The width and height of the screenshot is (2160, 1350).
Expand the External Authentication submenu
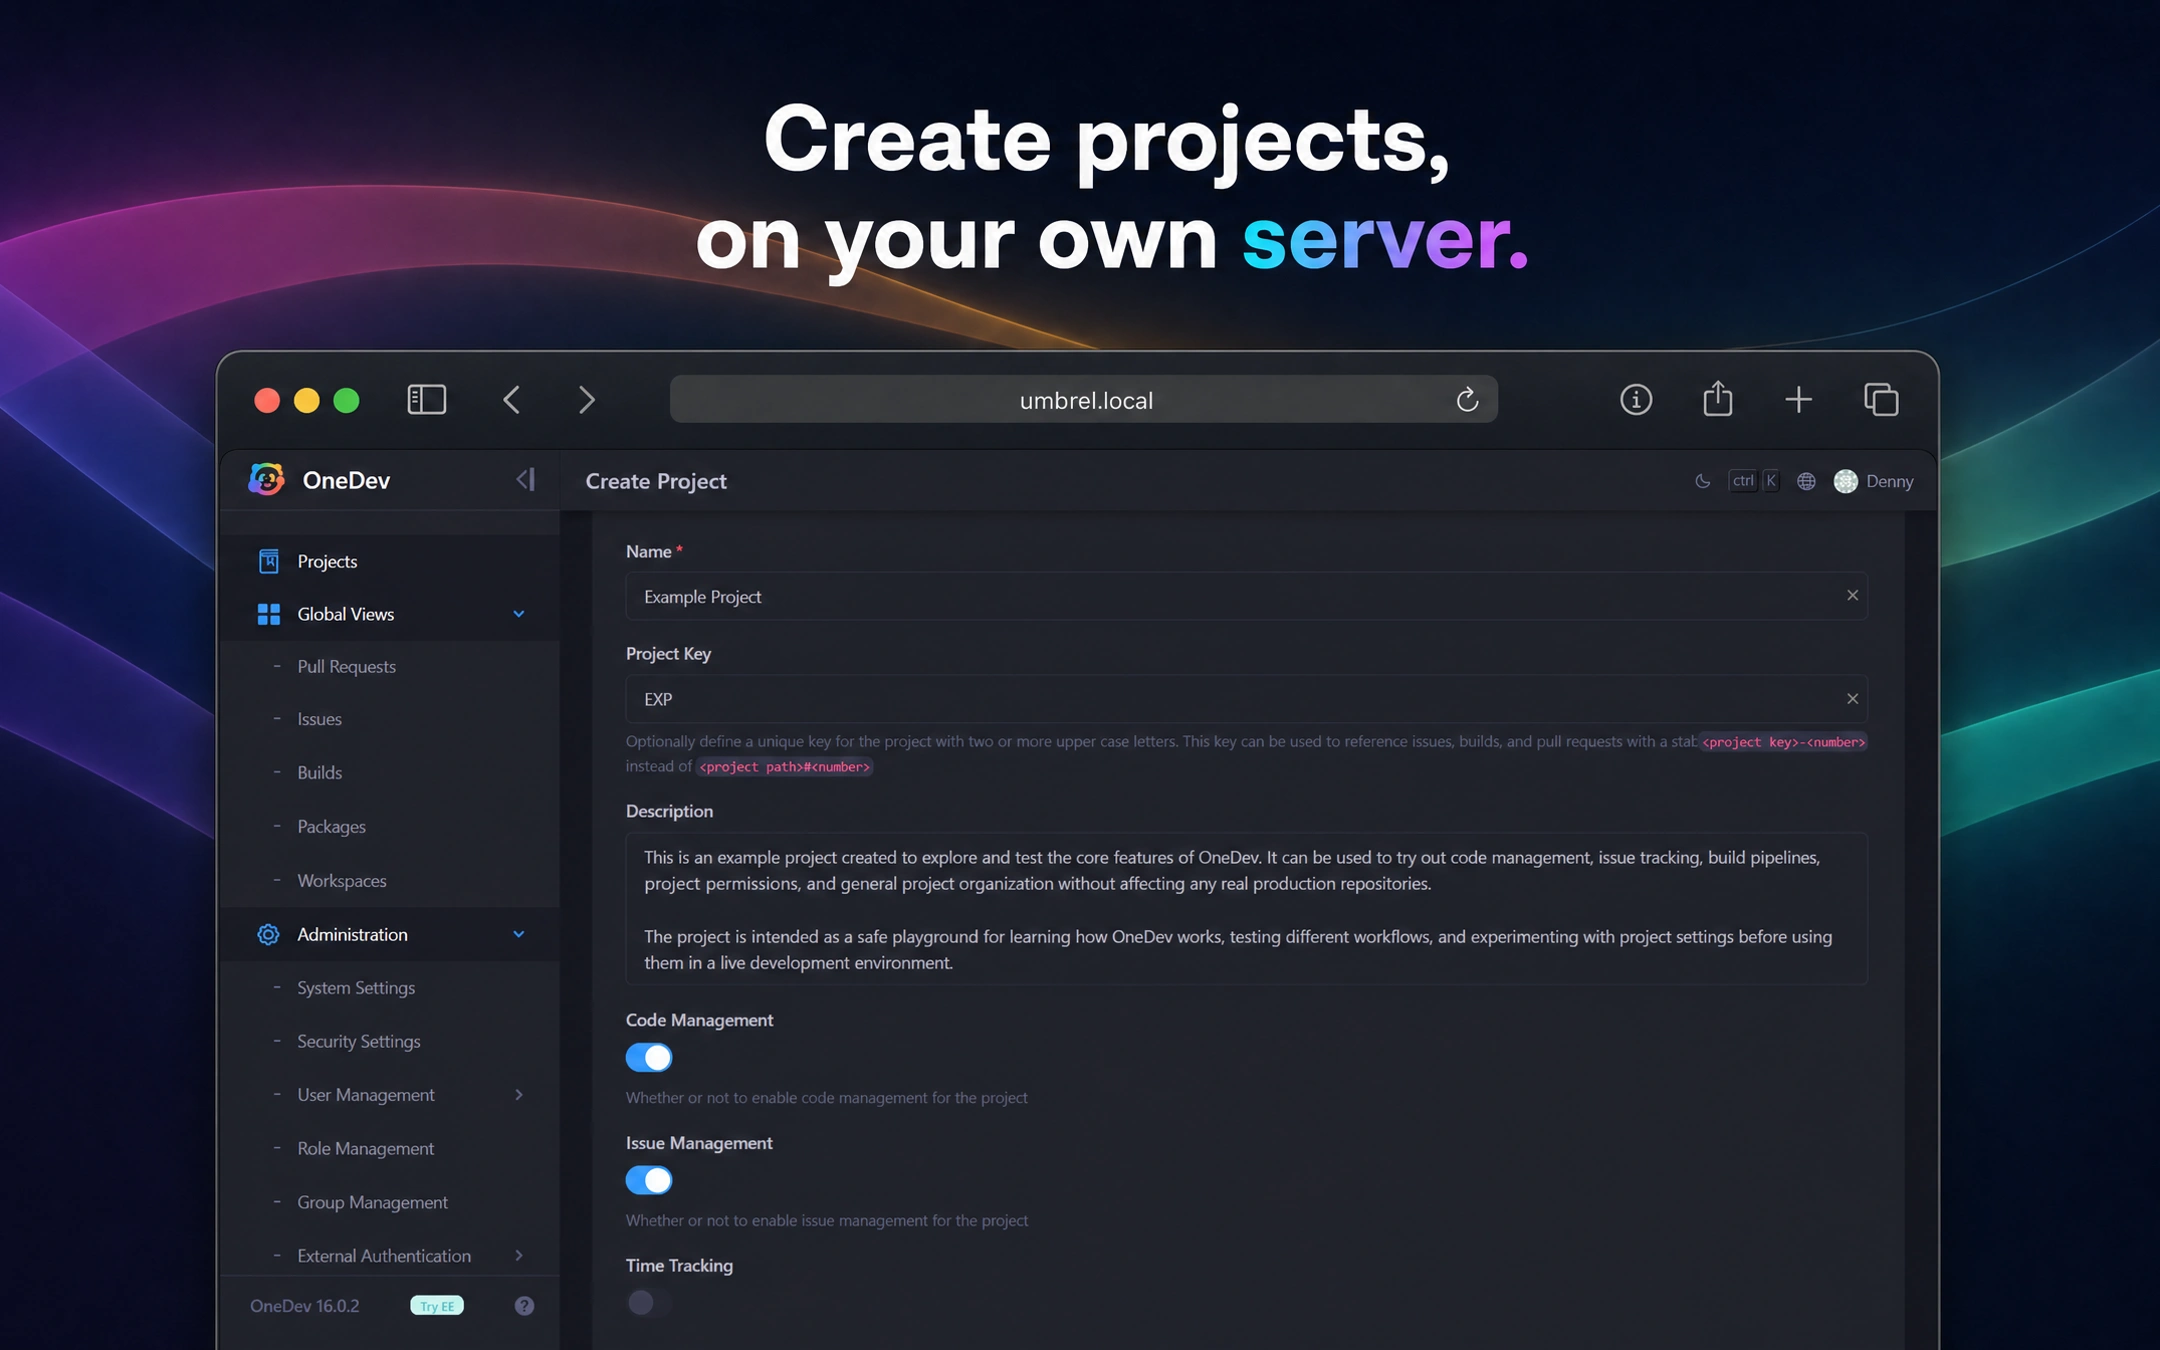(519, 1255)
